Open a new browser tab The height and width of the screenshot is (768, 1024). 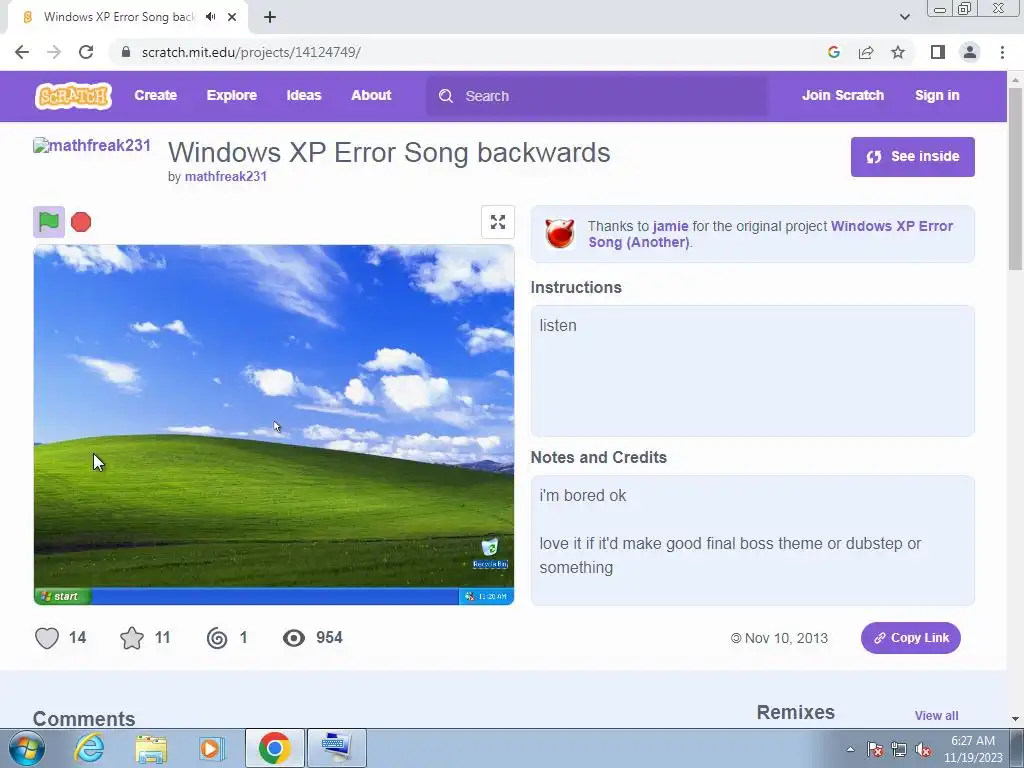tap(270, 17)
